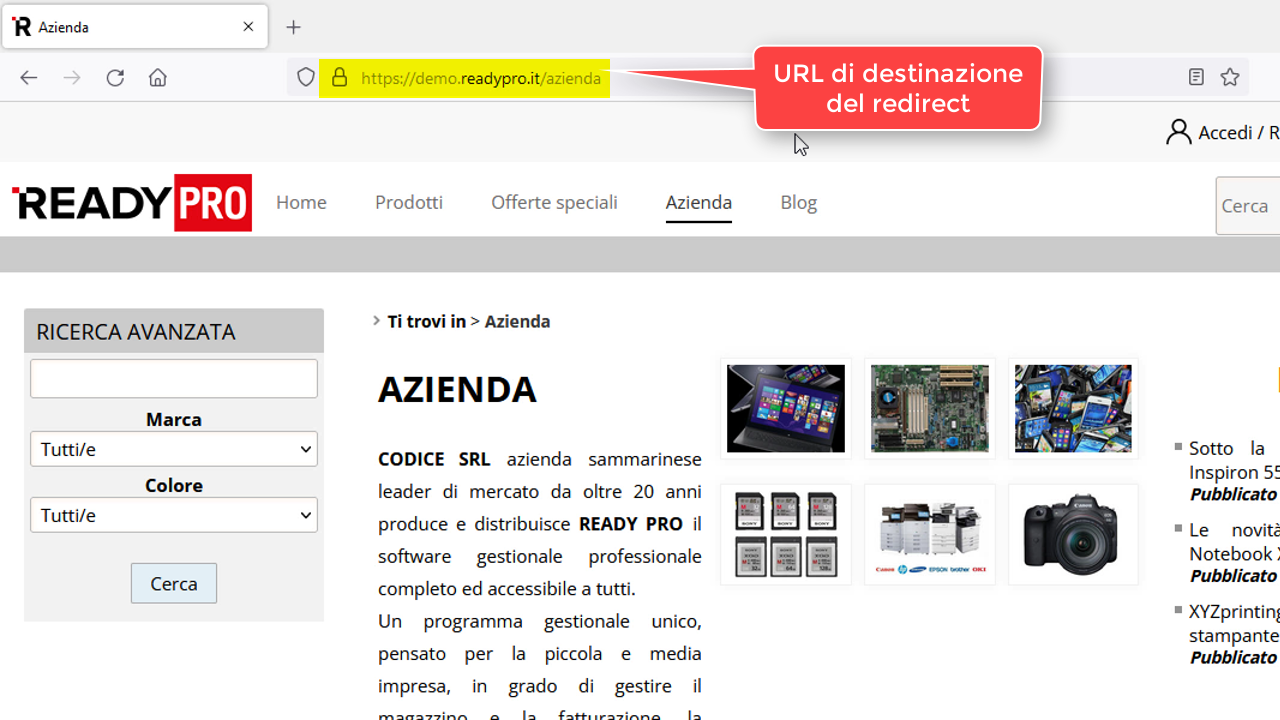Click the shield tracking protection icon

pyautogui.click(x=306, y=78)
